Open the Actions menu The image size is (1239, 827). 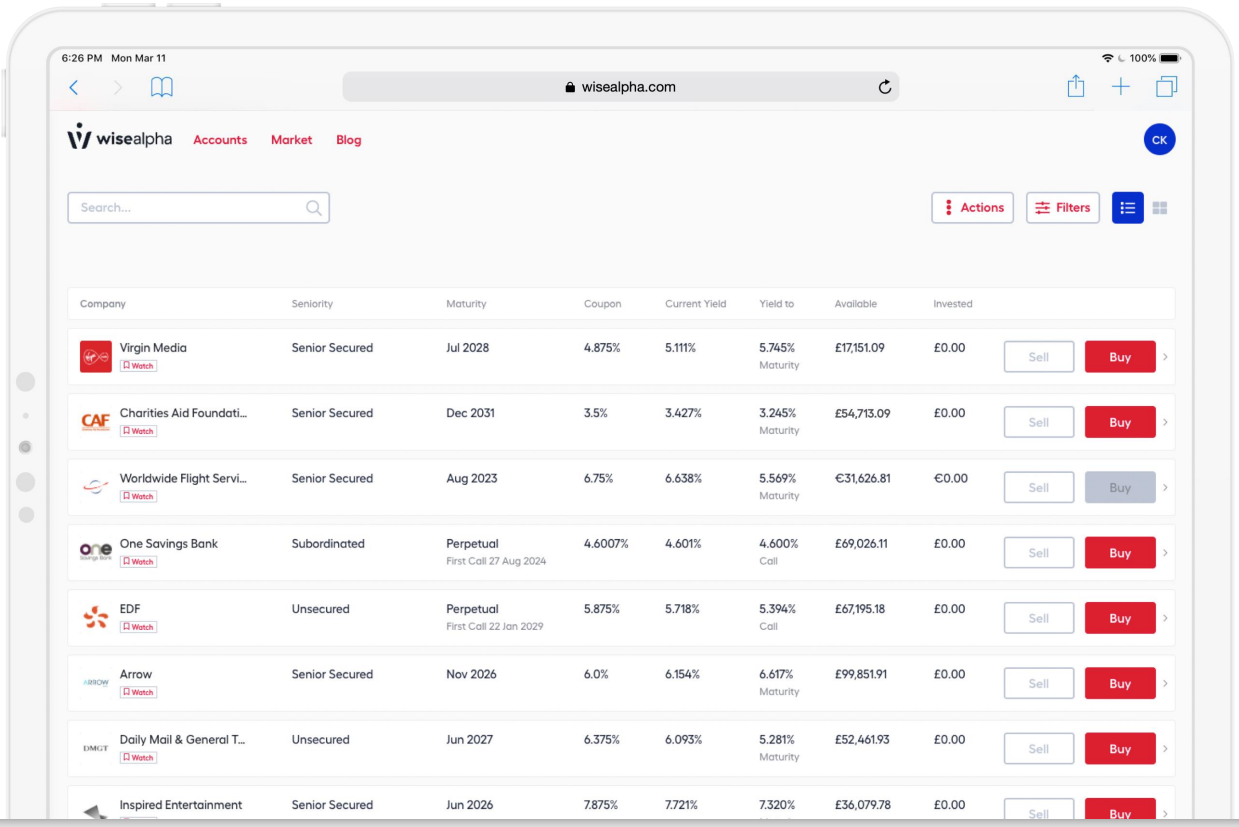pos(972,208)
